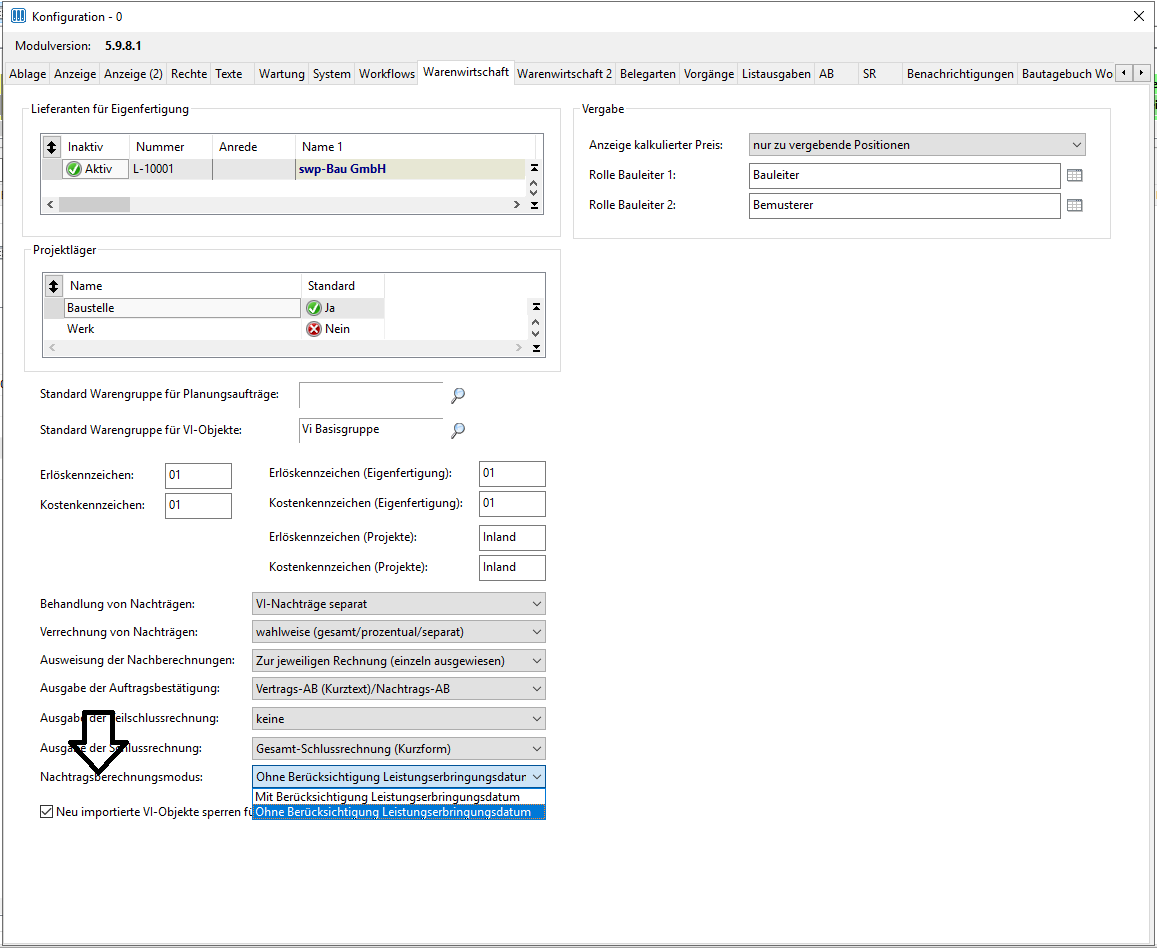The height and width of the screenshot is (949, 1157).
Task: Close the Konfiguration window
Action: tap(1139, 16)
